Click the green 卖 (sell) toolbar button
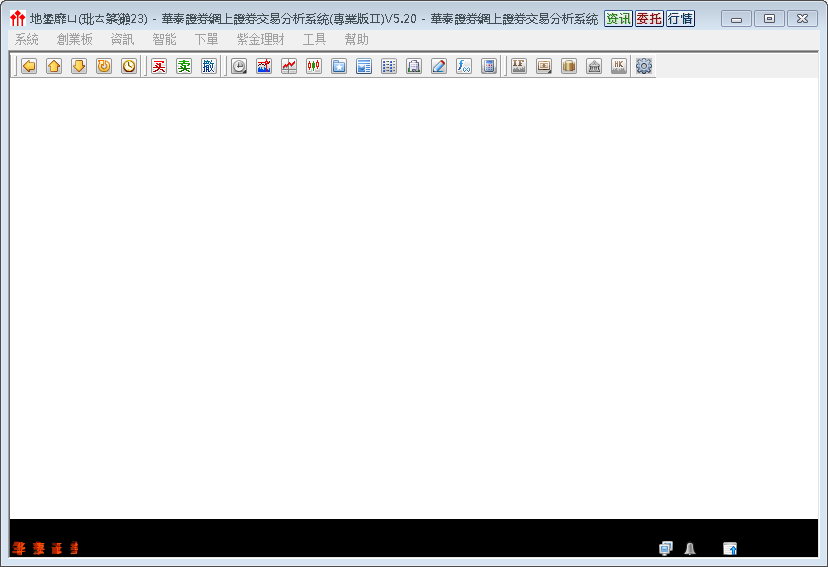The height and width of the screenshot is (567, 828). click(x=183, y=66)
